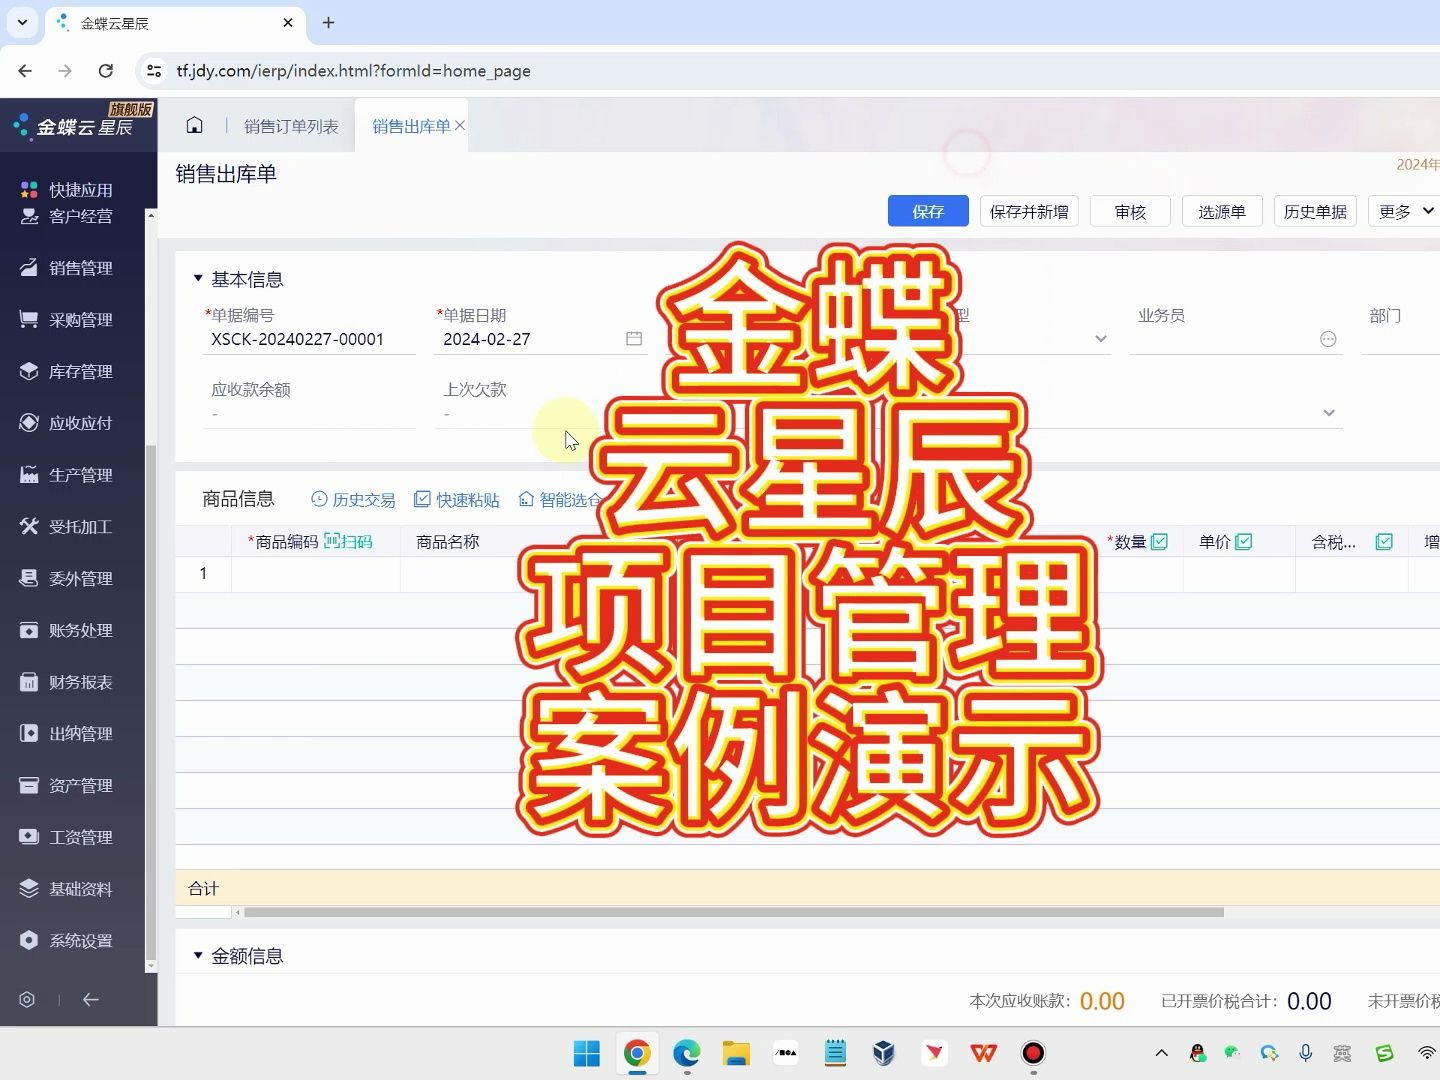Open File Explorer from the taskbar
Screen dimensions: 1440x1080
click(x=736, y=1053)
